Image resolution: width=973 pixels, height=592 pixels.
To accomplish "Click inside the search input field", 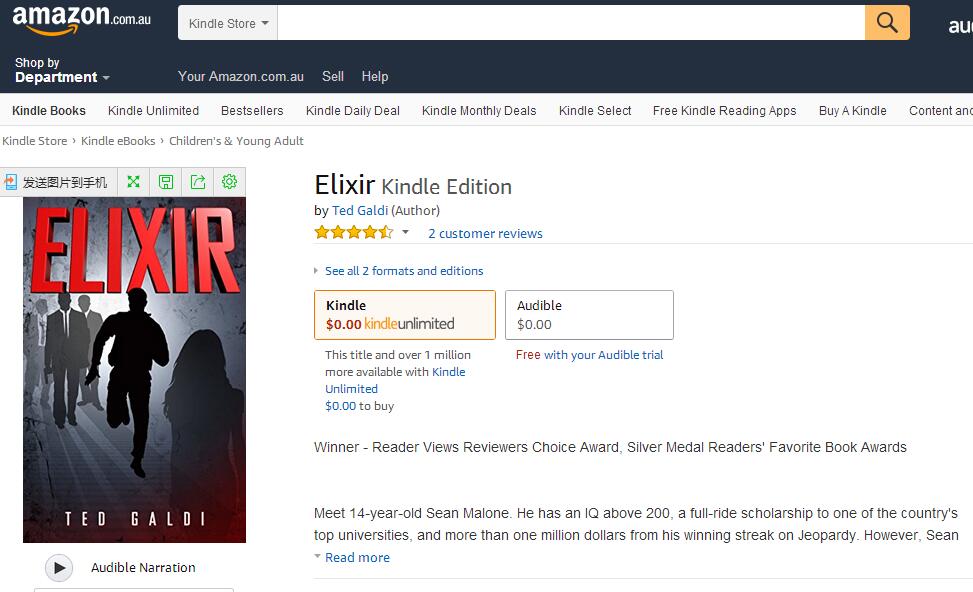I will (571, 23).
